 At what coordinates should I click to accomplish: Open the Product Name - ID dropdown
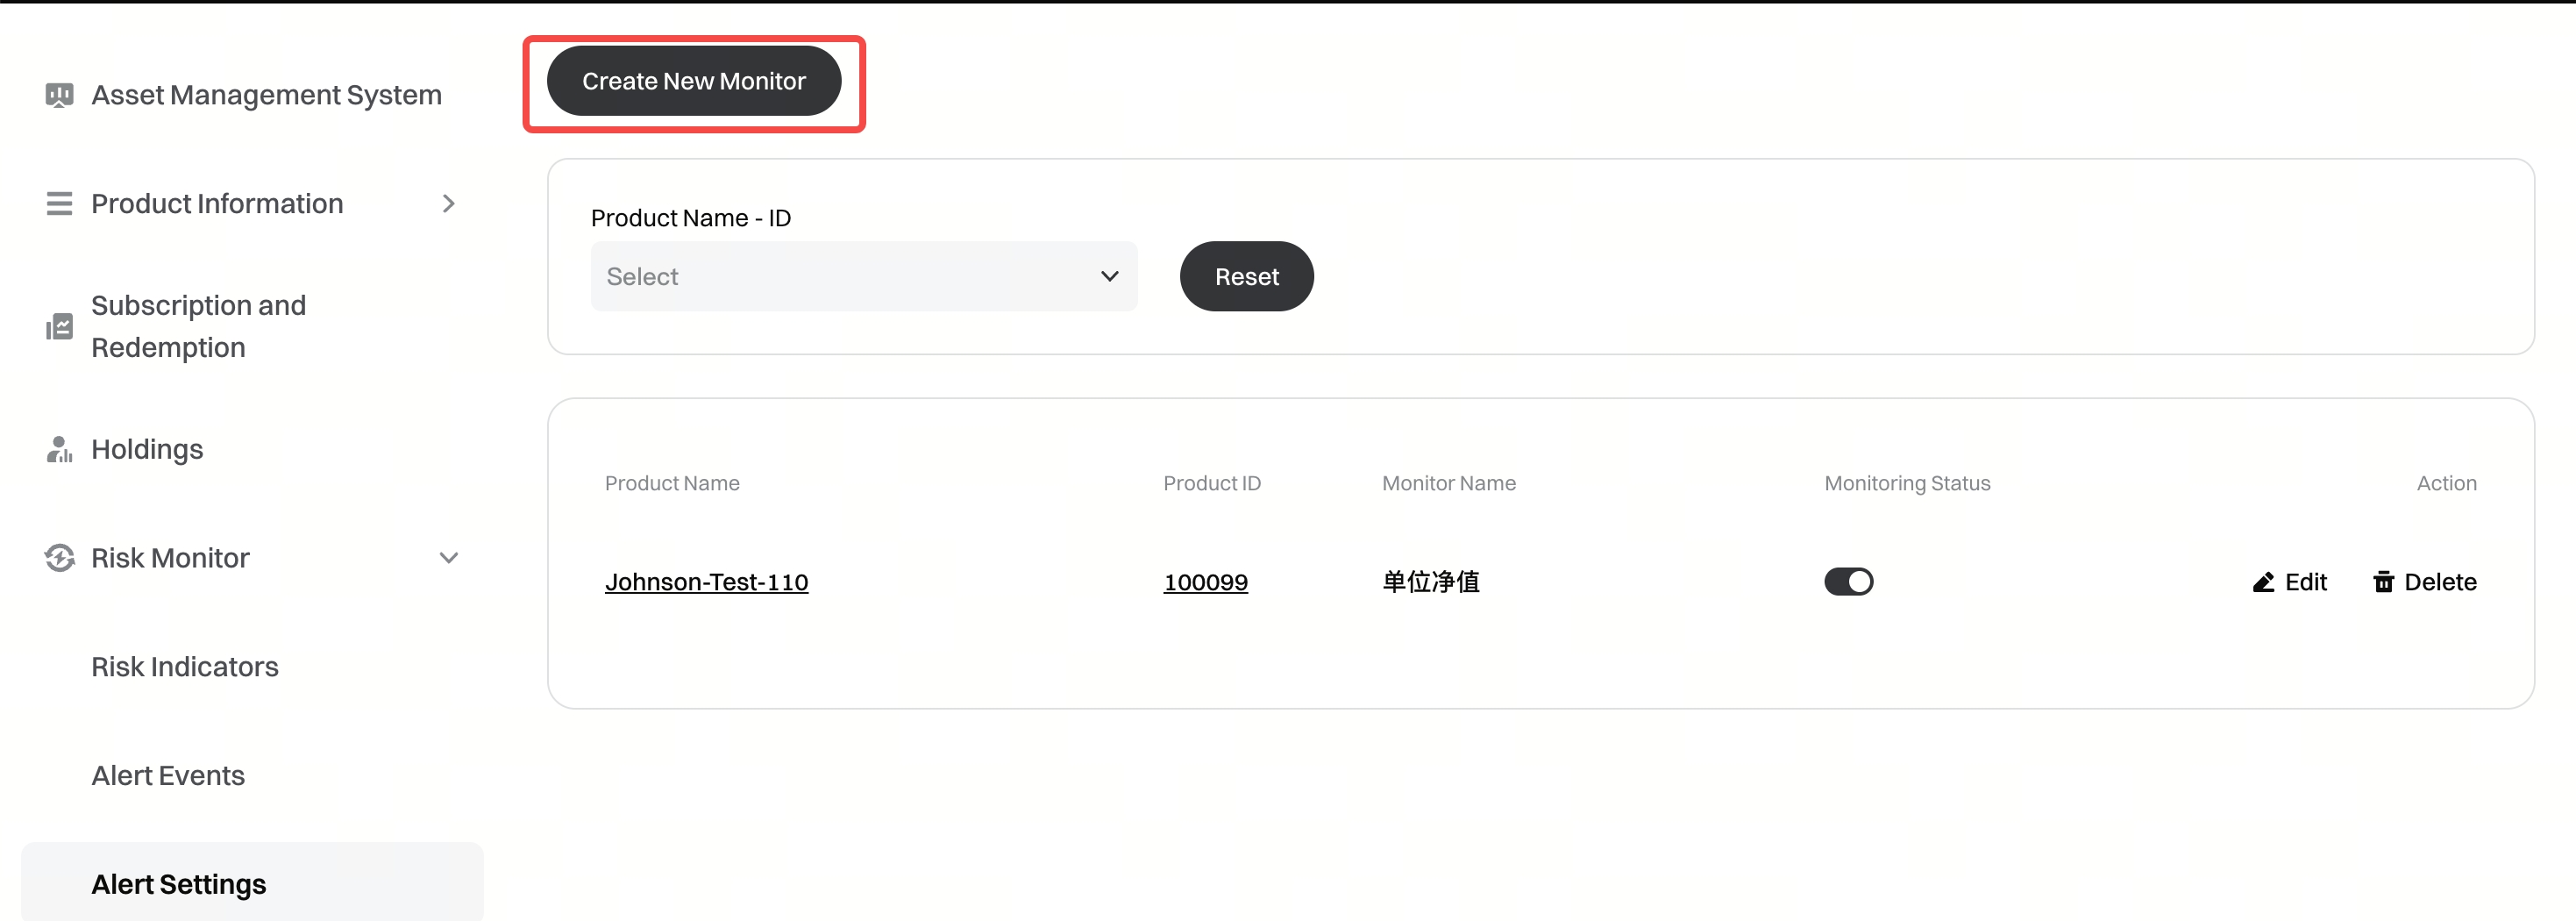point(863,276)
